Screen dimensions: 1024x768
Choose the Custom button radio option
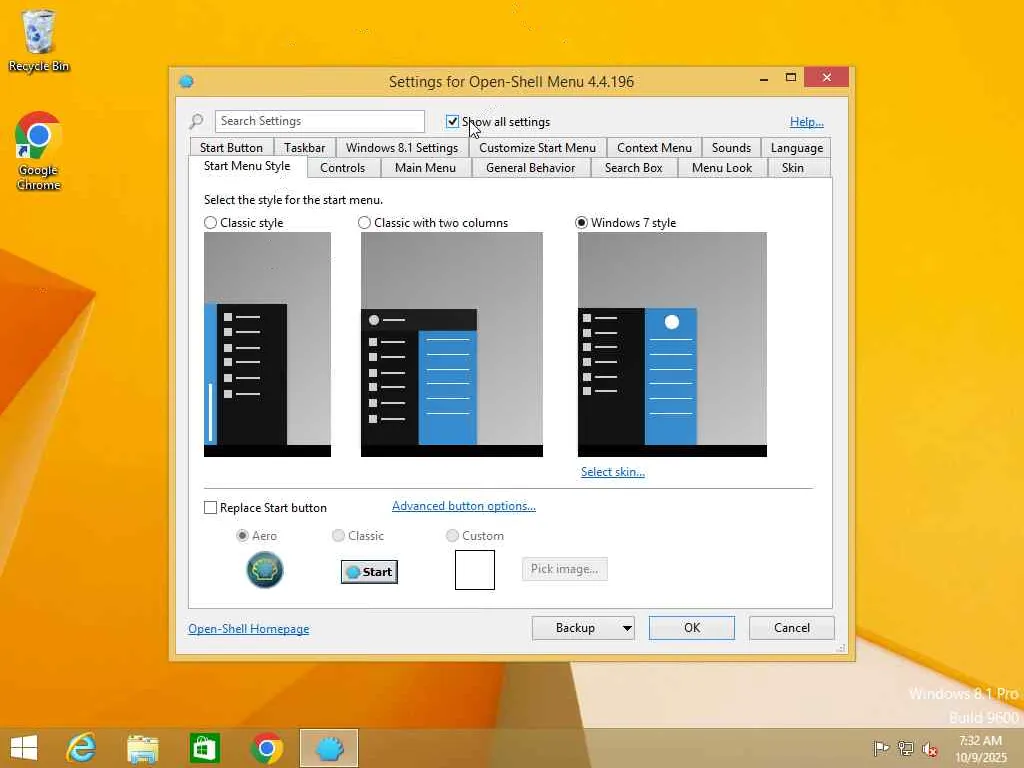click(452, 536)
